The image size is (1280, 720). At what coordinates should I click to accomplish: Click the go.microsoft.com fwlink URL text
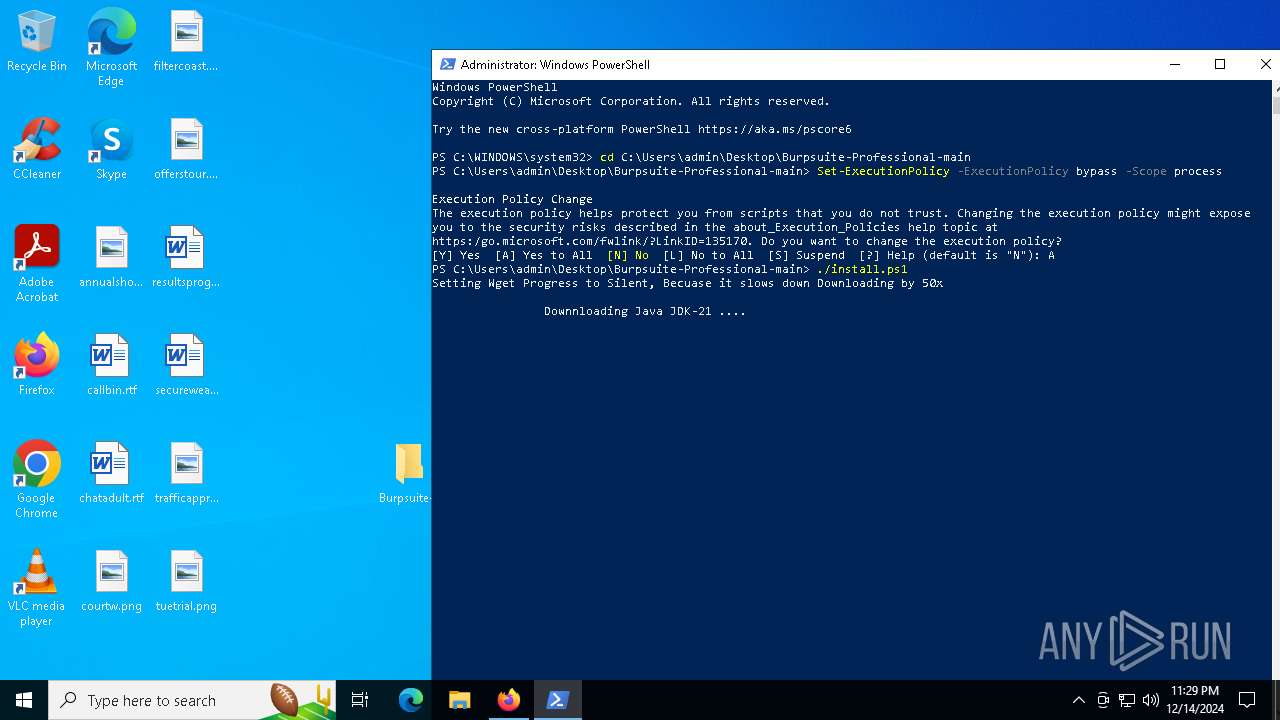pyautogui.click(x=591, y=241)
